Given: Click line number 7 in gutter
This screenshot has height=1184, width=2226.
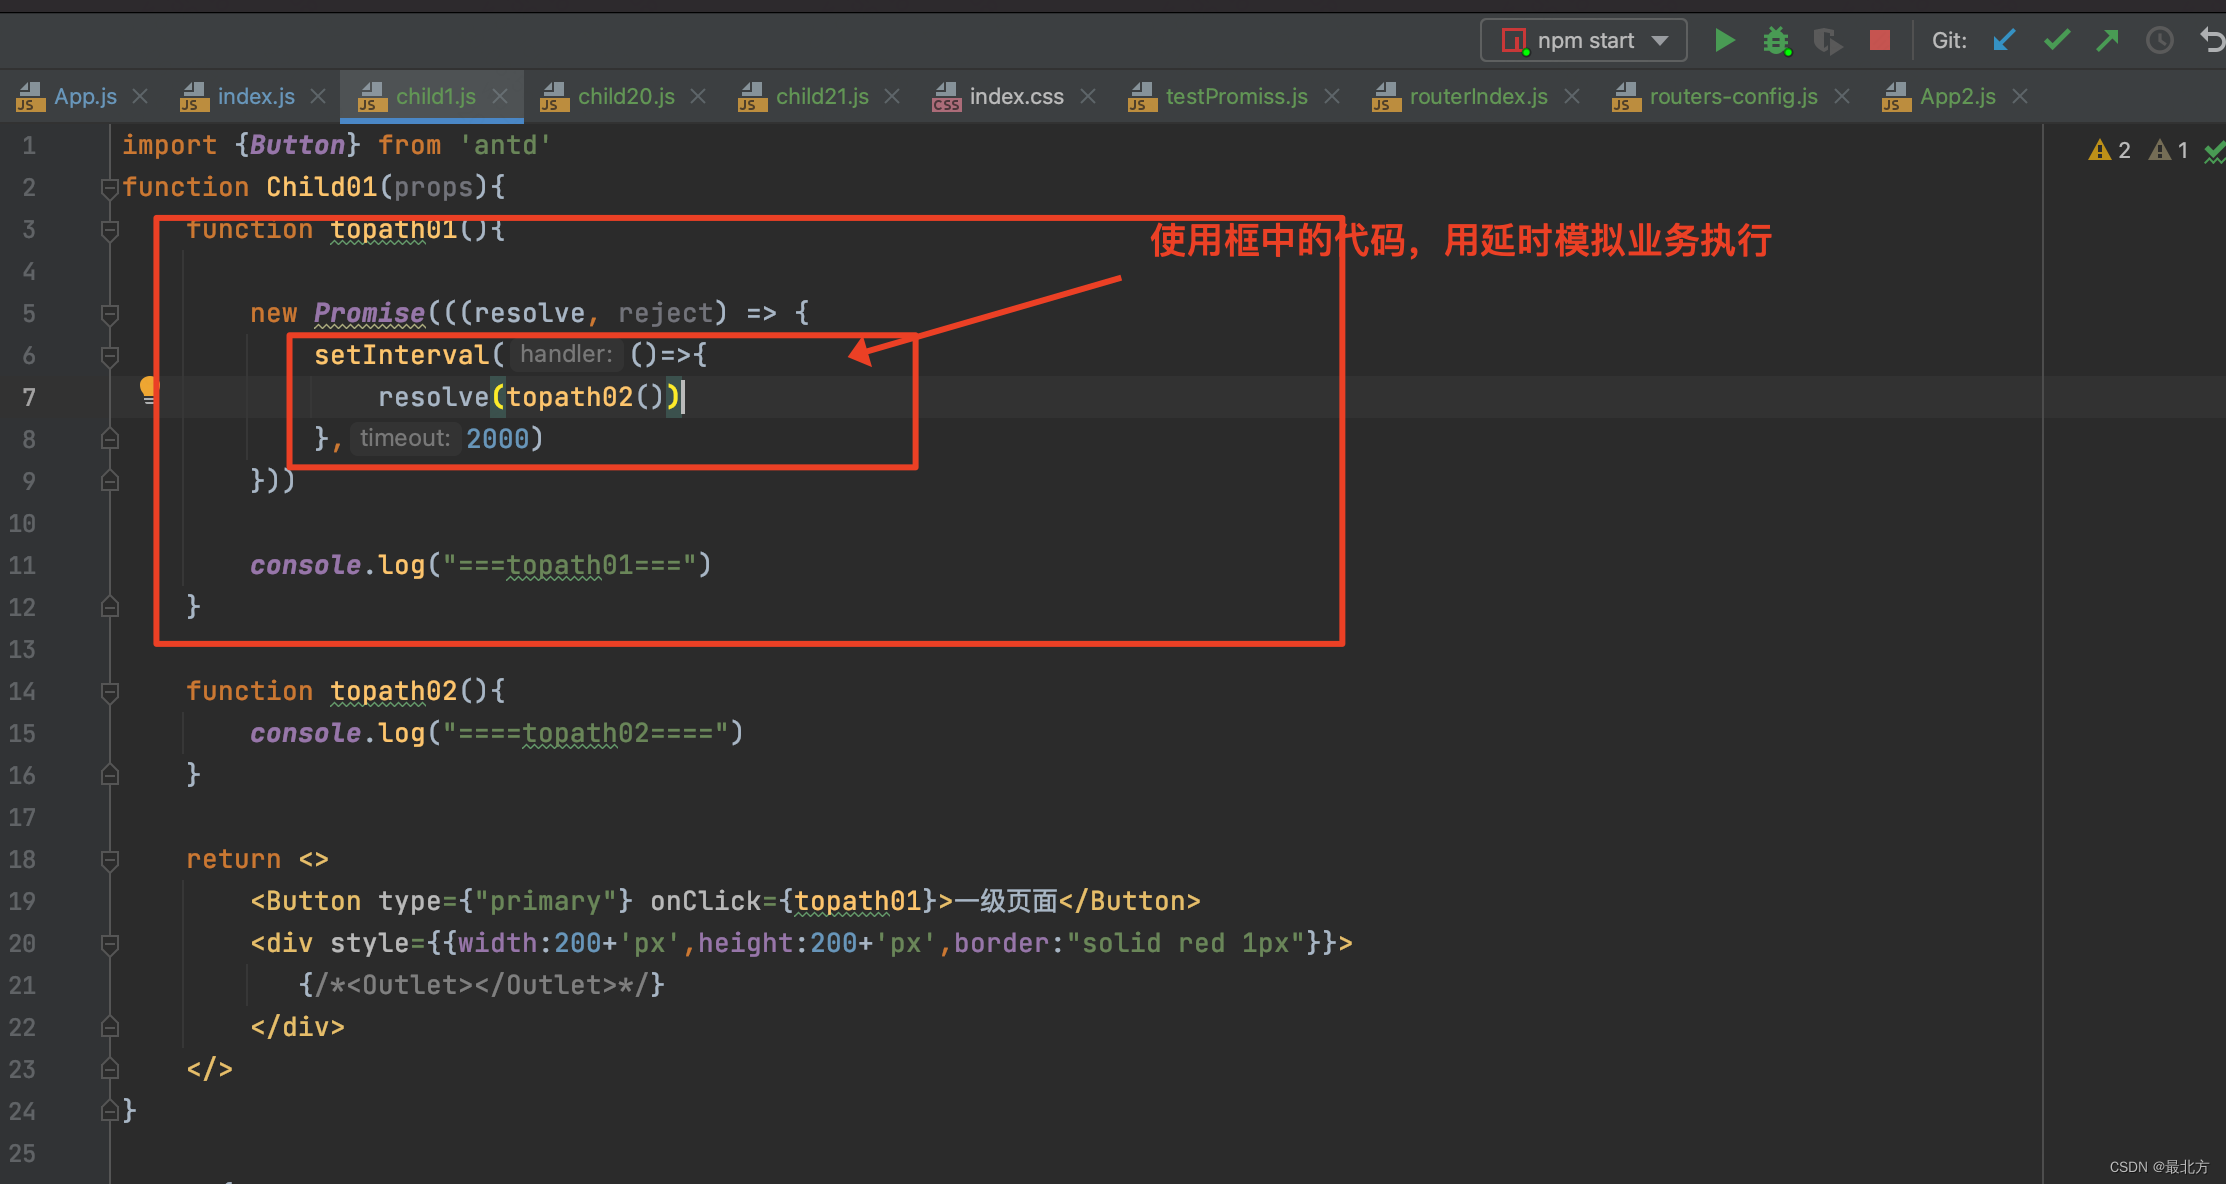Looking at the screenshot, I should click(29, 398).
